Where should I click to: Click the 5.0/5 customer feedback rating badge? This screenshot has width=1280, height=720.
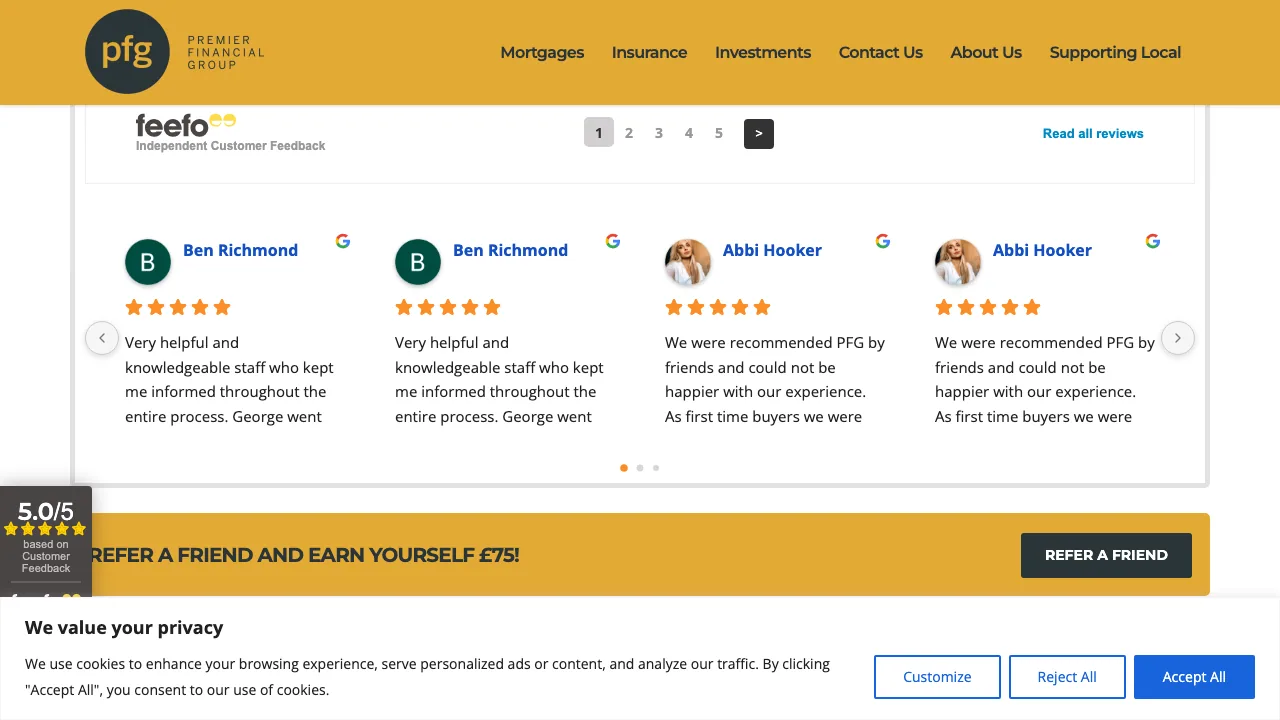pyautogui.click(x=45, y=540)
